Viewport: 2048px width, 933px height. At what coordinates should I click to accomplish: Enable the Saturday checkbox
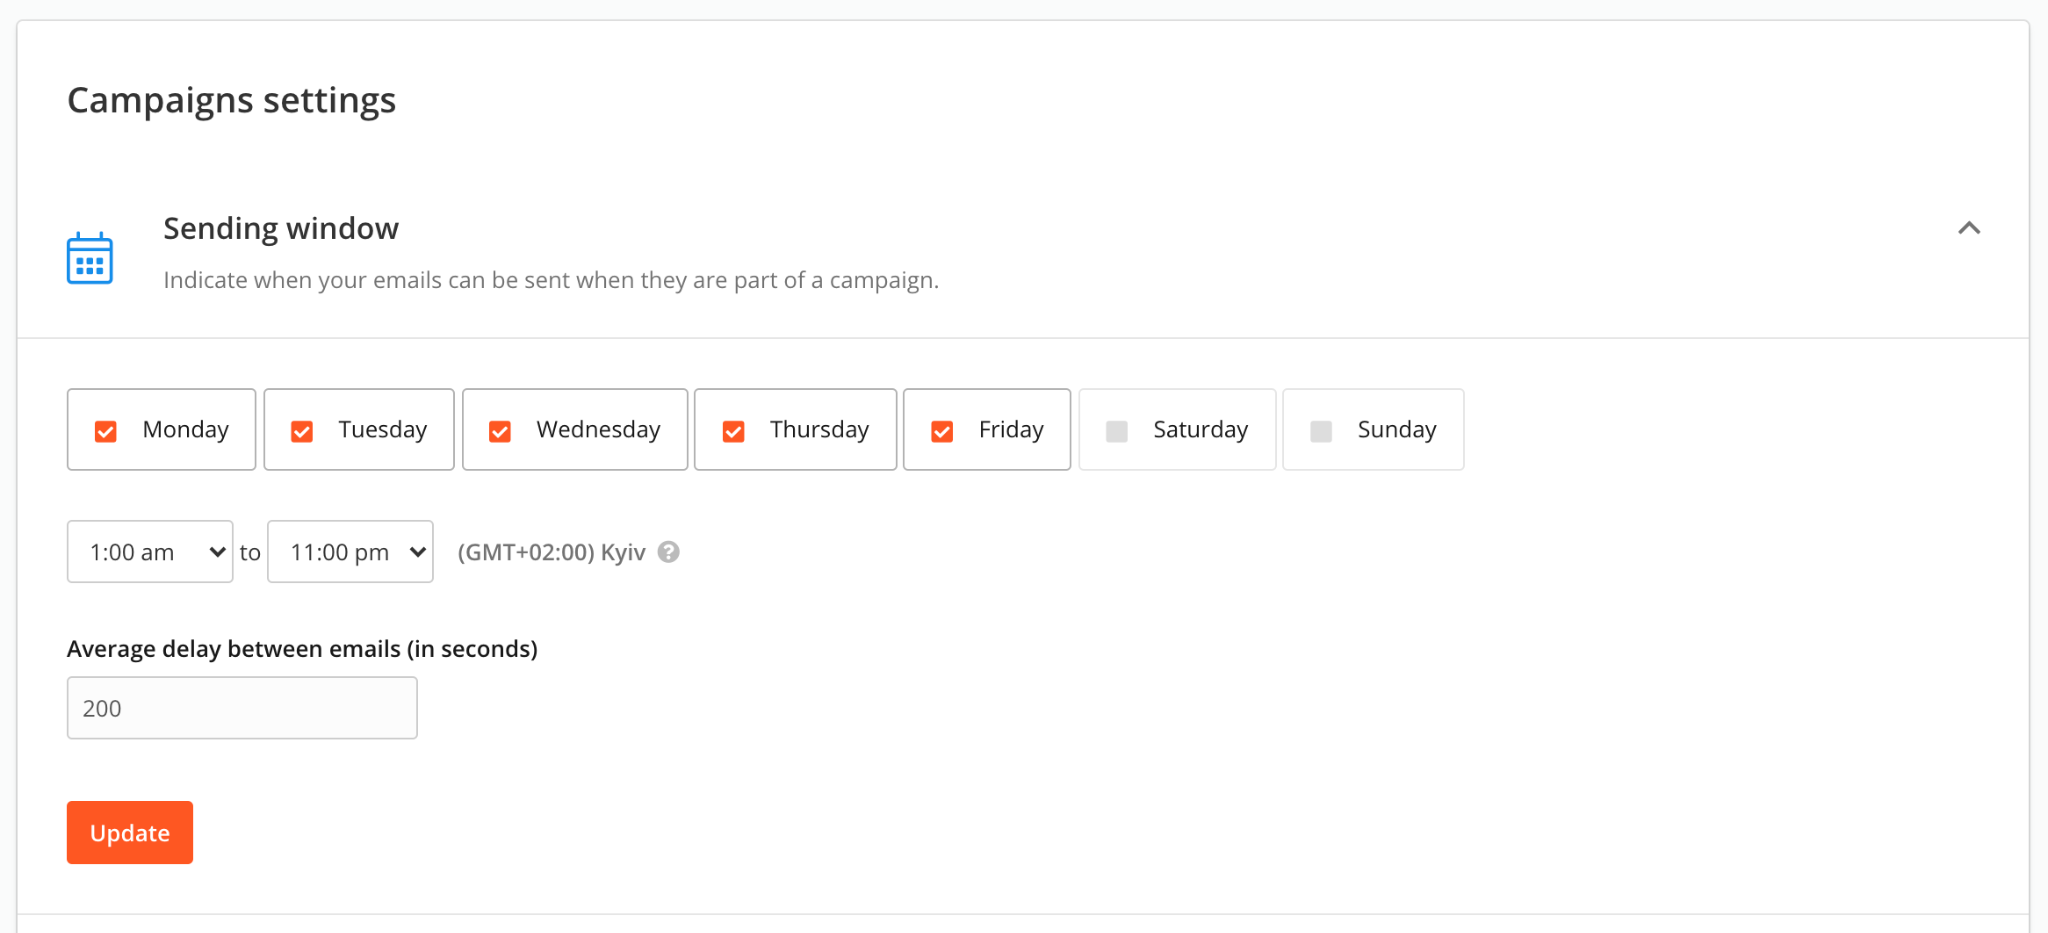point(1117,431)
